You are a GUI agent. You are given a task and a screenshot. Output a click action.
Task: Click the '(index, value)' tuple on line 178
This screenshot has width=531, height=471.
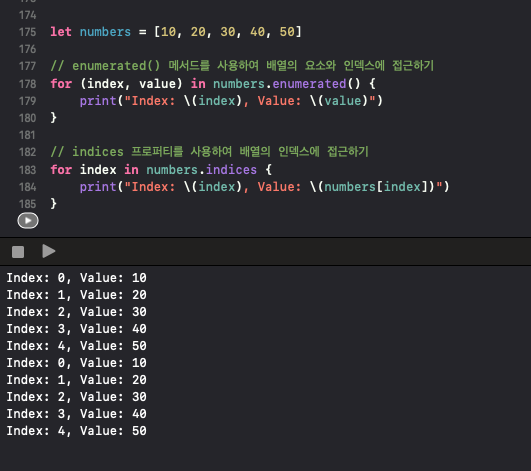click(x=131, y=84)
